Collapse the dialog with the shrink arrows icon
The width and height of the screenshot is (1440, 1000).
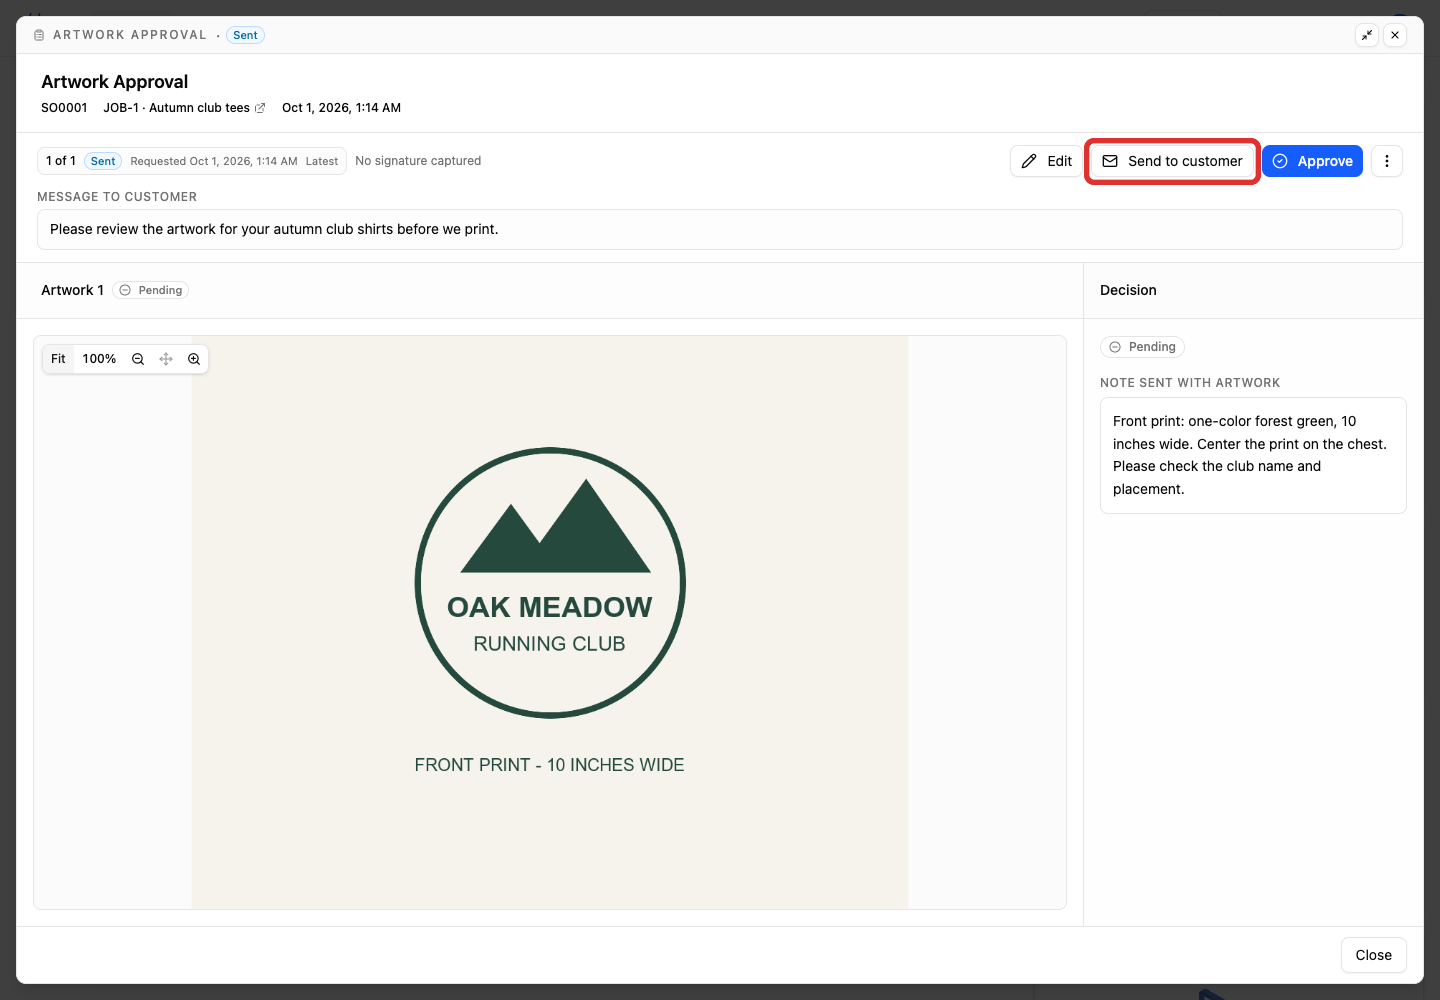point(1367,35)
